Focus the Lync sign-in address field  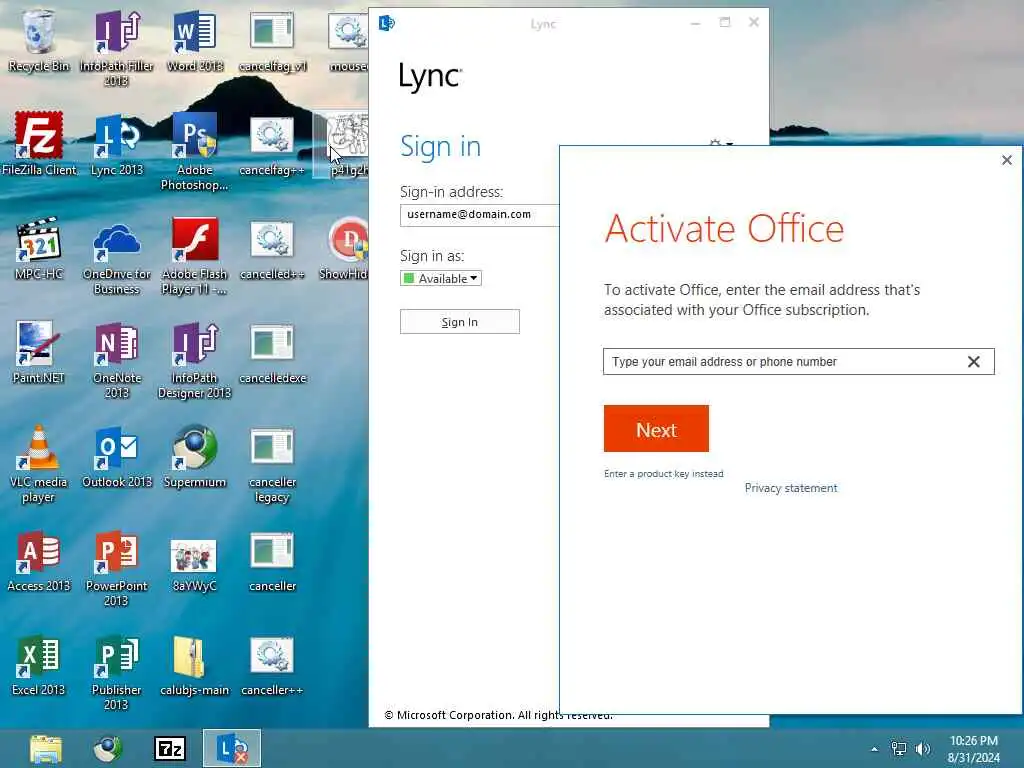coord(480,215)
